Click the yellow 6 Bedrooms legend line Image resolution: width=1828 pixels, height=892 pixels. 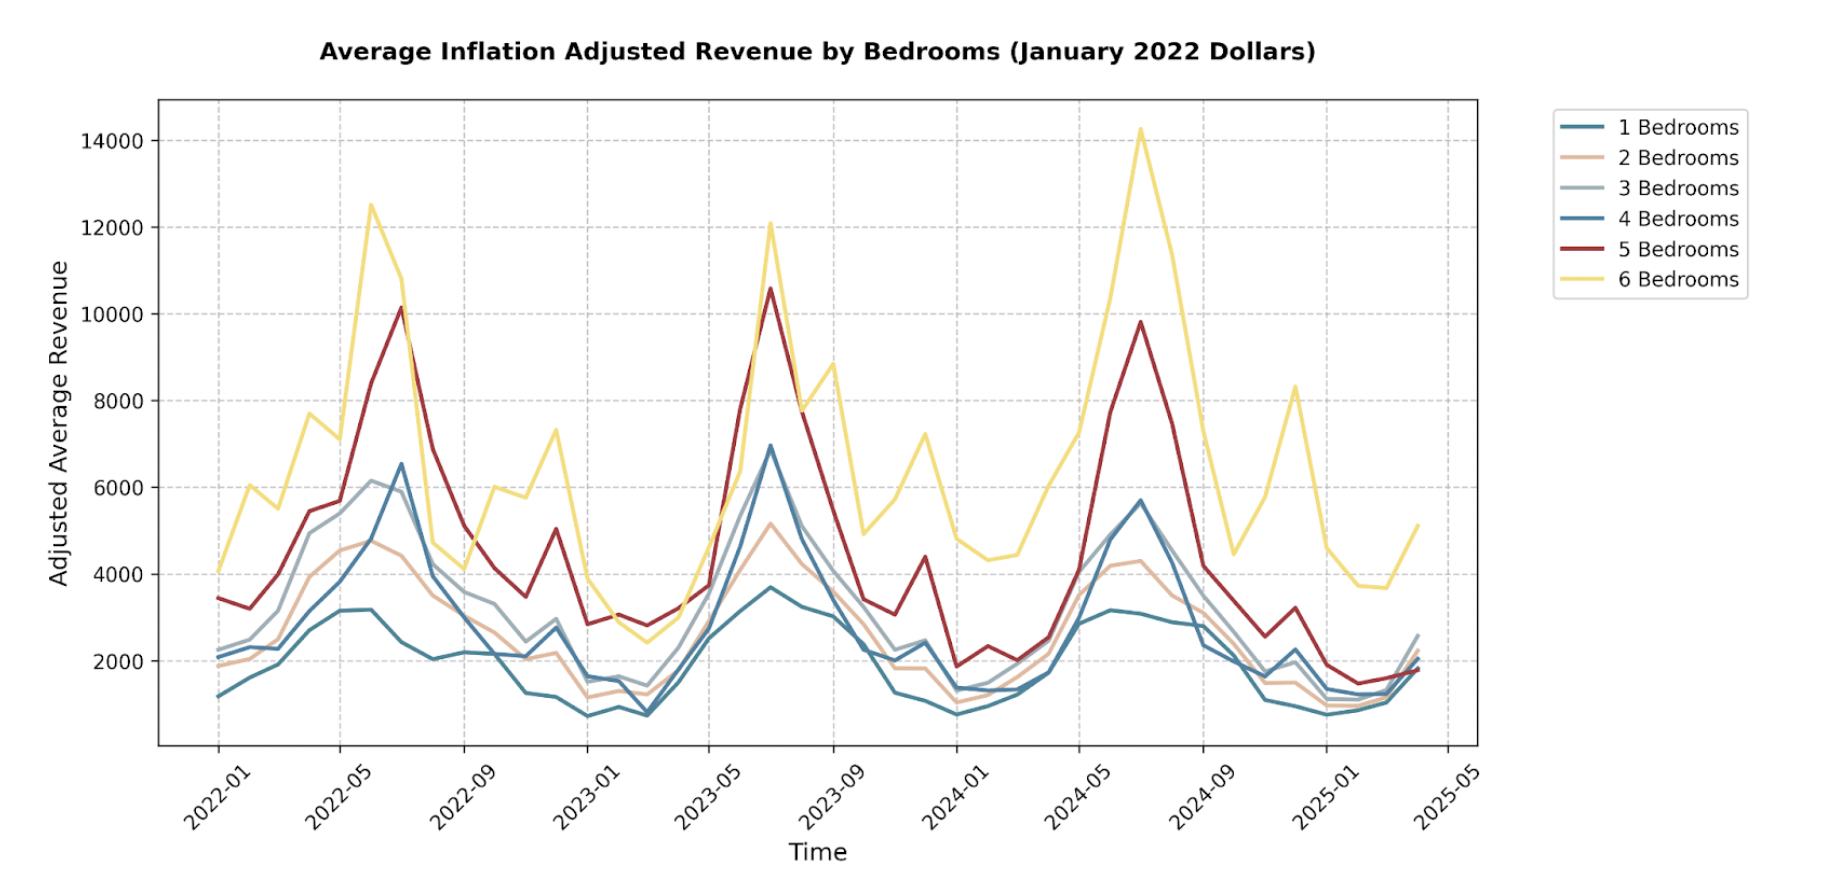tap(1581, 280)
